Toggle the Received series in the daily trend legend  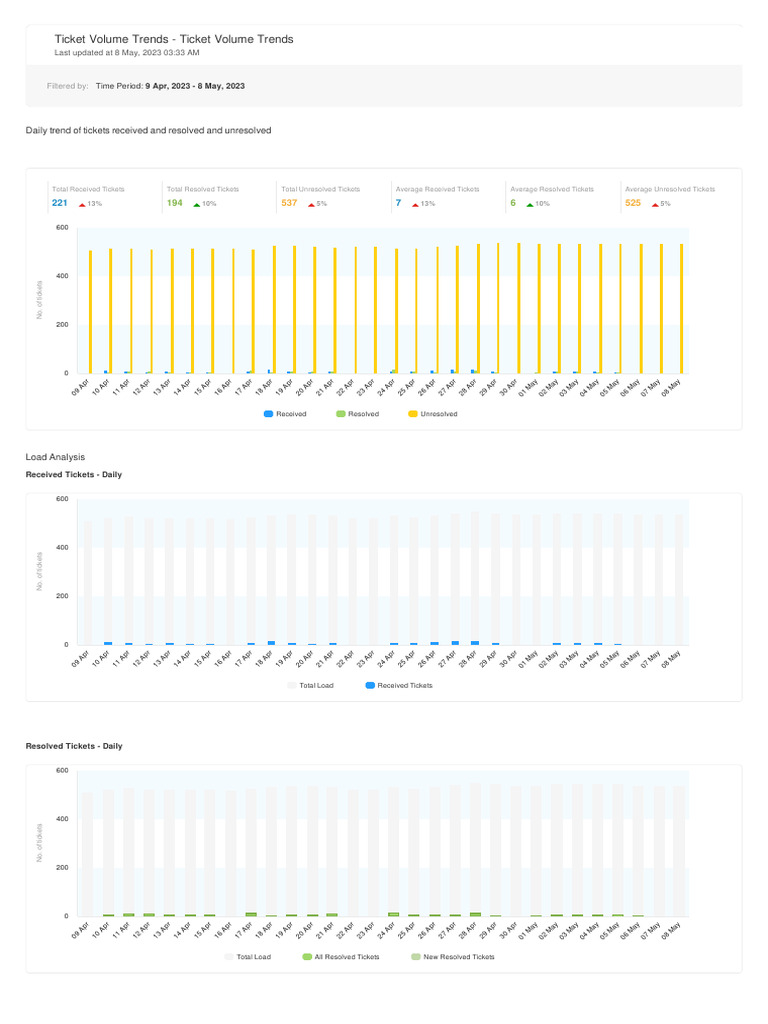tap(285, 414)
